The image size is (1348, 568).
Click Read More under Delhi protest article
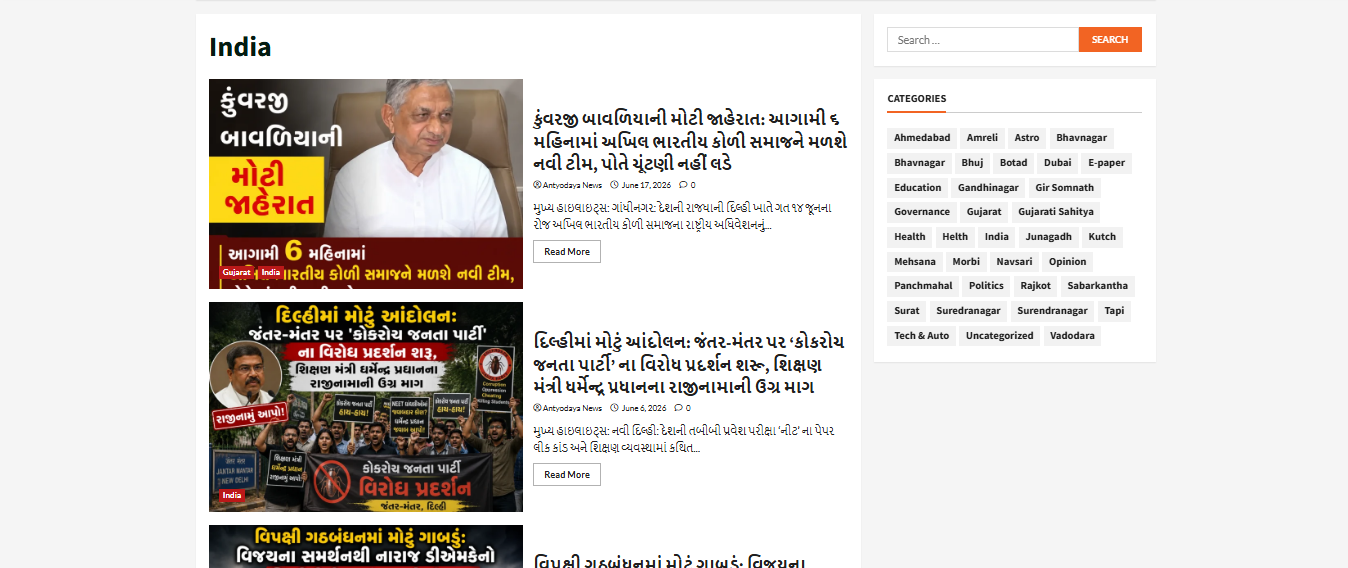(x=567, y=475)
